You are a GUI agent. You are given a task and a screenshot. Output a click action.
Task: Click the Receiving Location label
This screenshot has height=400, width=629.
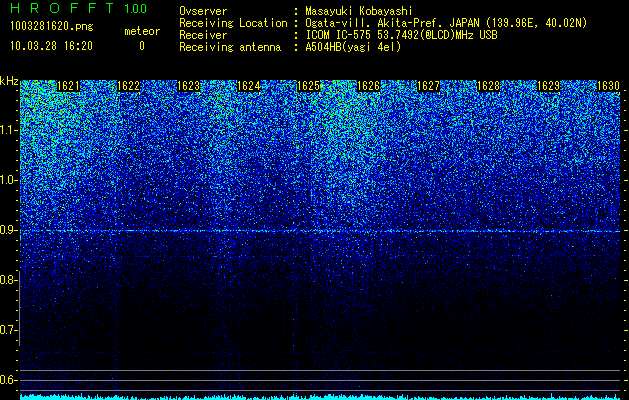tap(233, 23)
